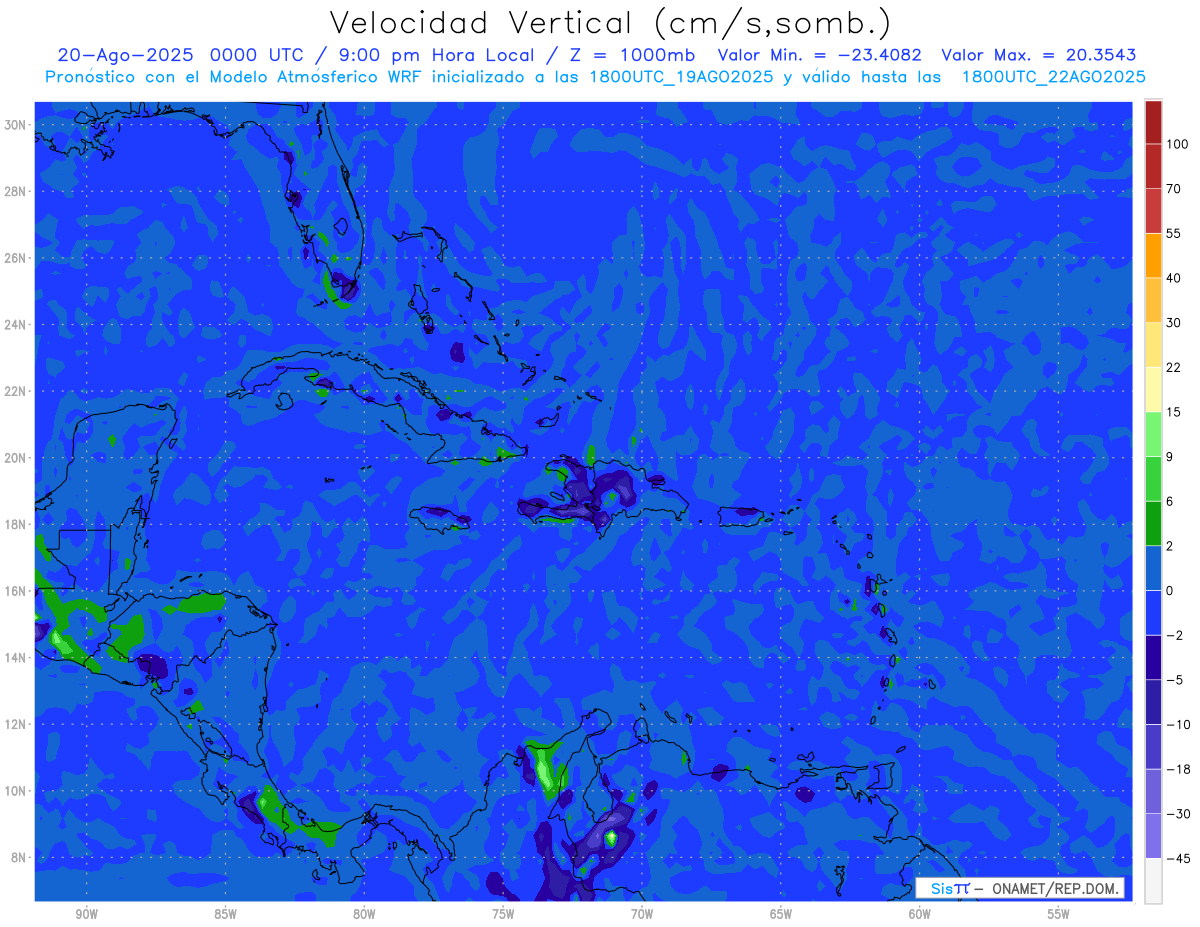Click the "22N" latitude label
Viewport: 1200px width, 927px height.
click(16, 391)
